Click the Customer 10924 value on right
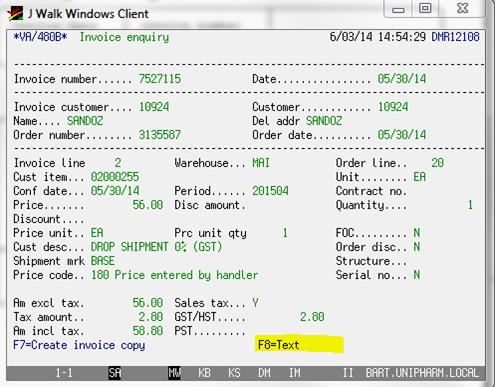Screen dimensions: 495x387 click(393, 107)
